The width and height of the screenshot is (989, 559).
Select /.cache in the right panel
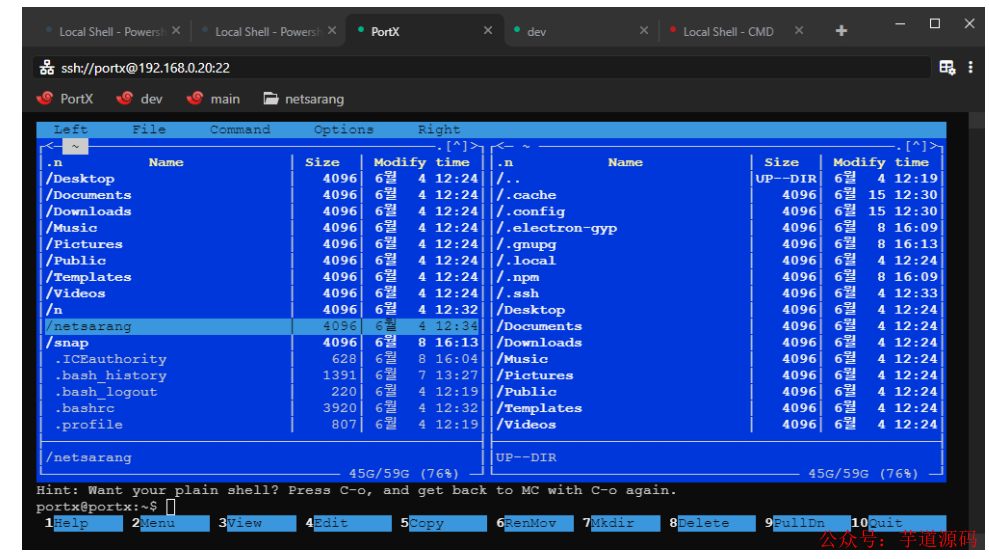717,195
